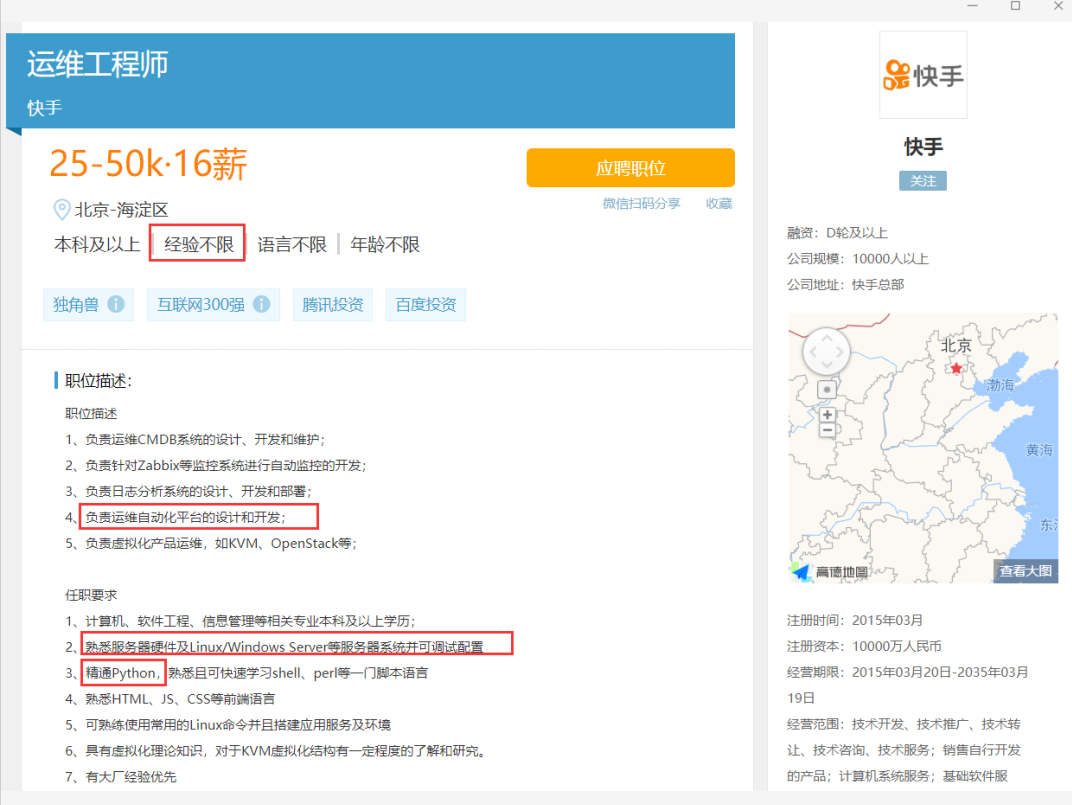Click the 渤海 label on the map
Screen dimensions: 1072x805
[1000, 385]
